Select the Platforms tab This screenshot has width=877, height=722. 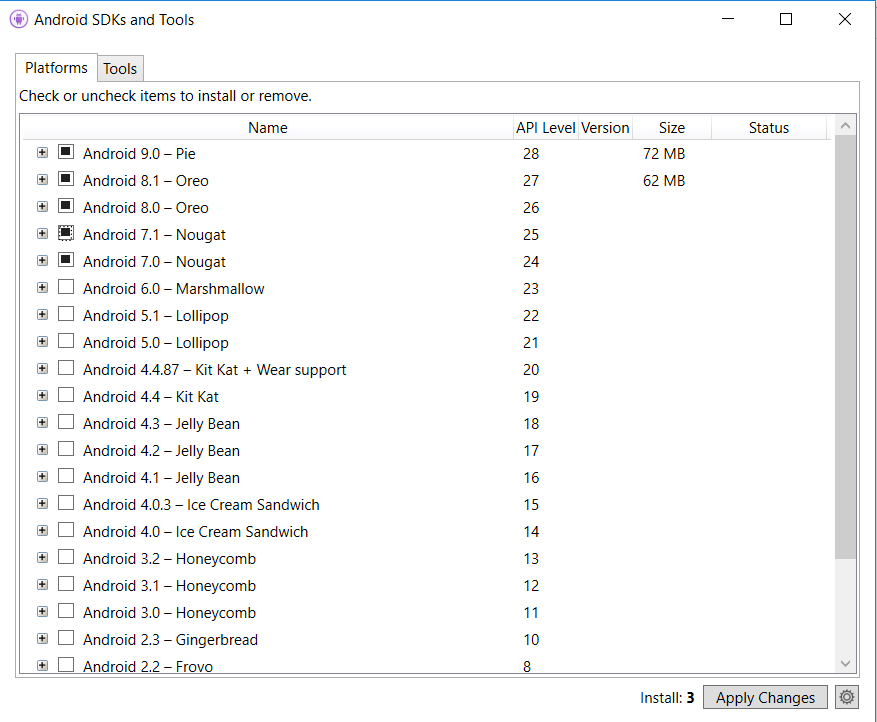pyautogui.click(x=55, y=68)
